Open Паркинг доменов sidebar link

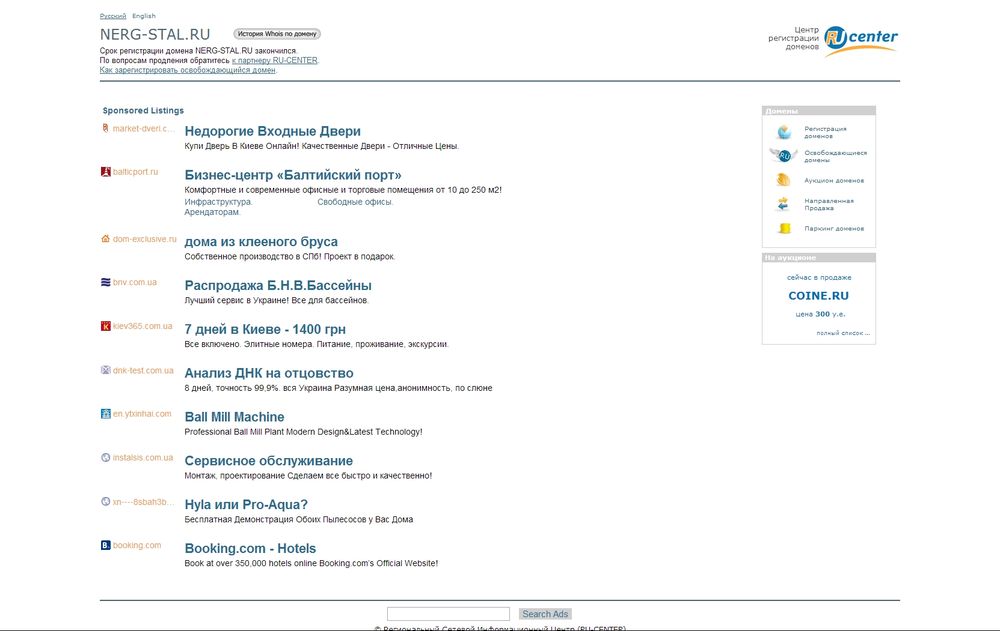click(x=834, y=228)
